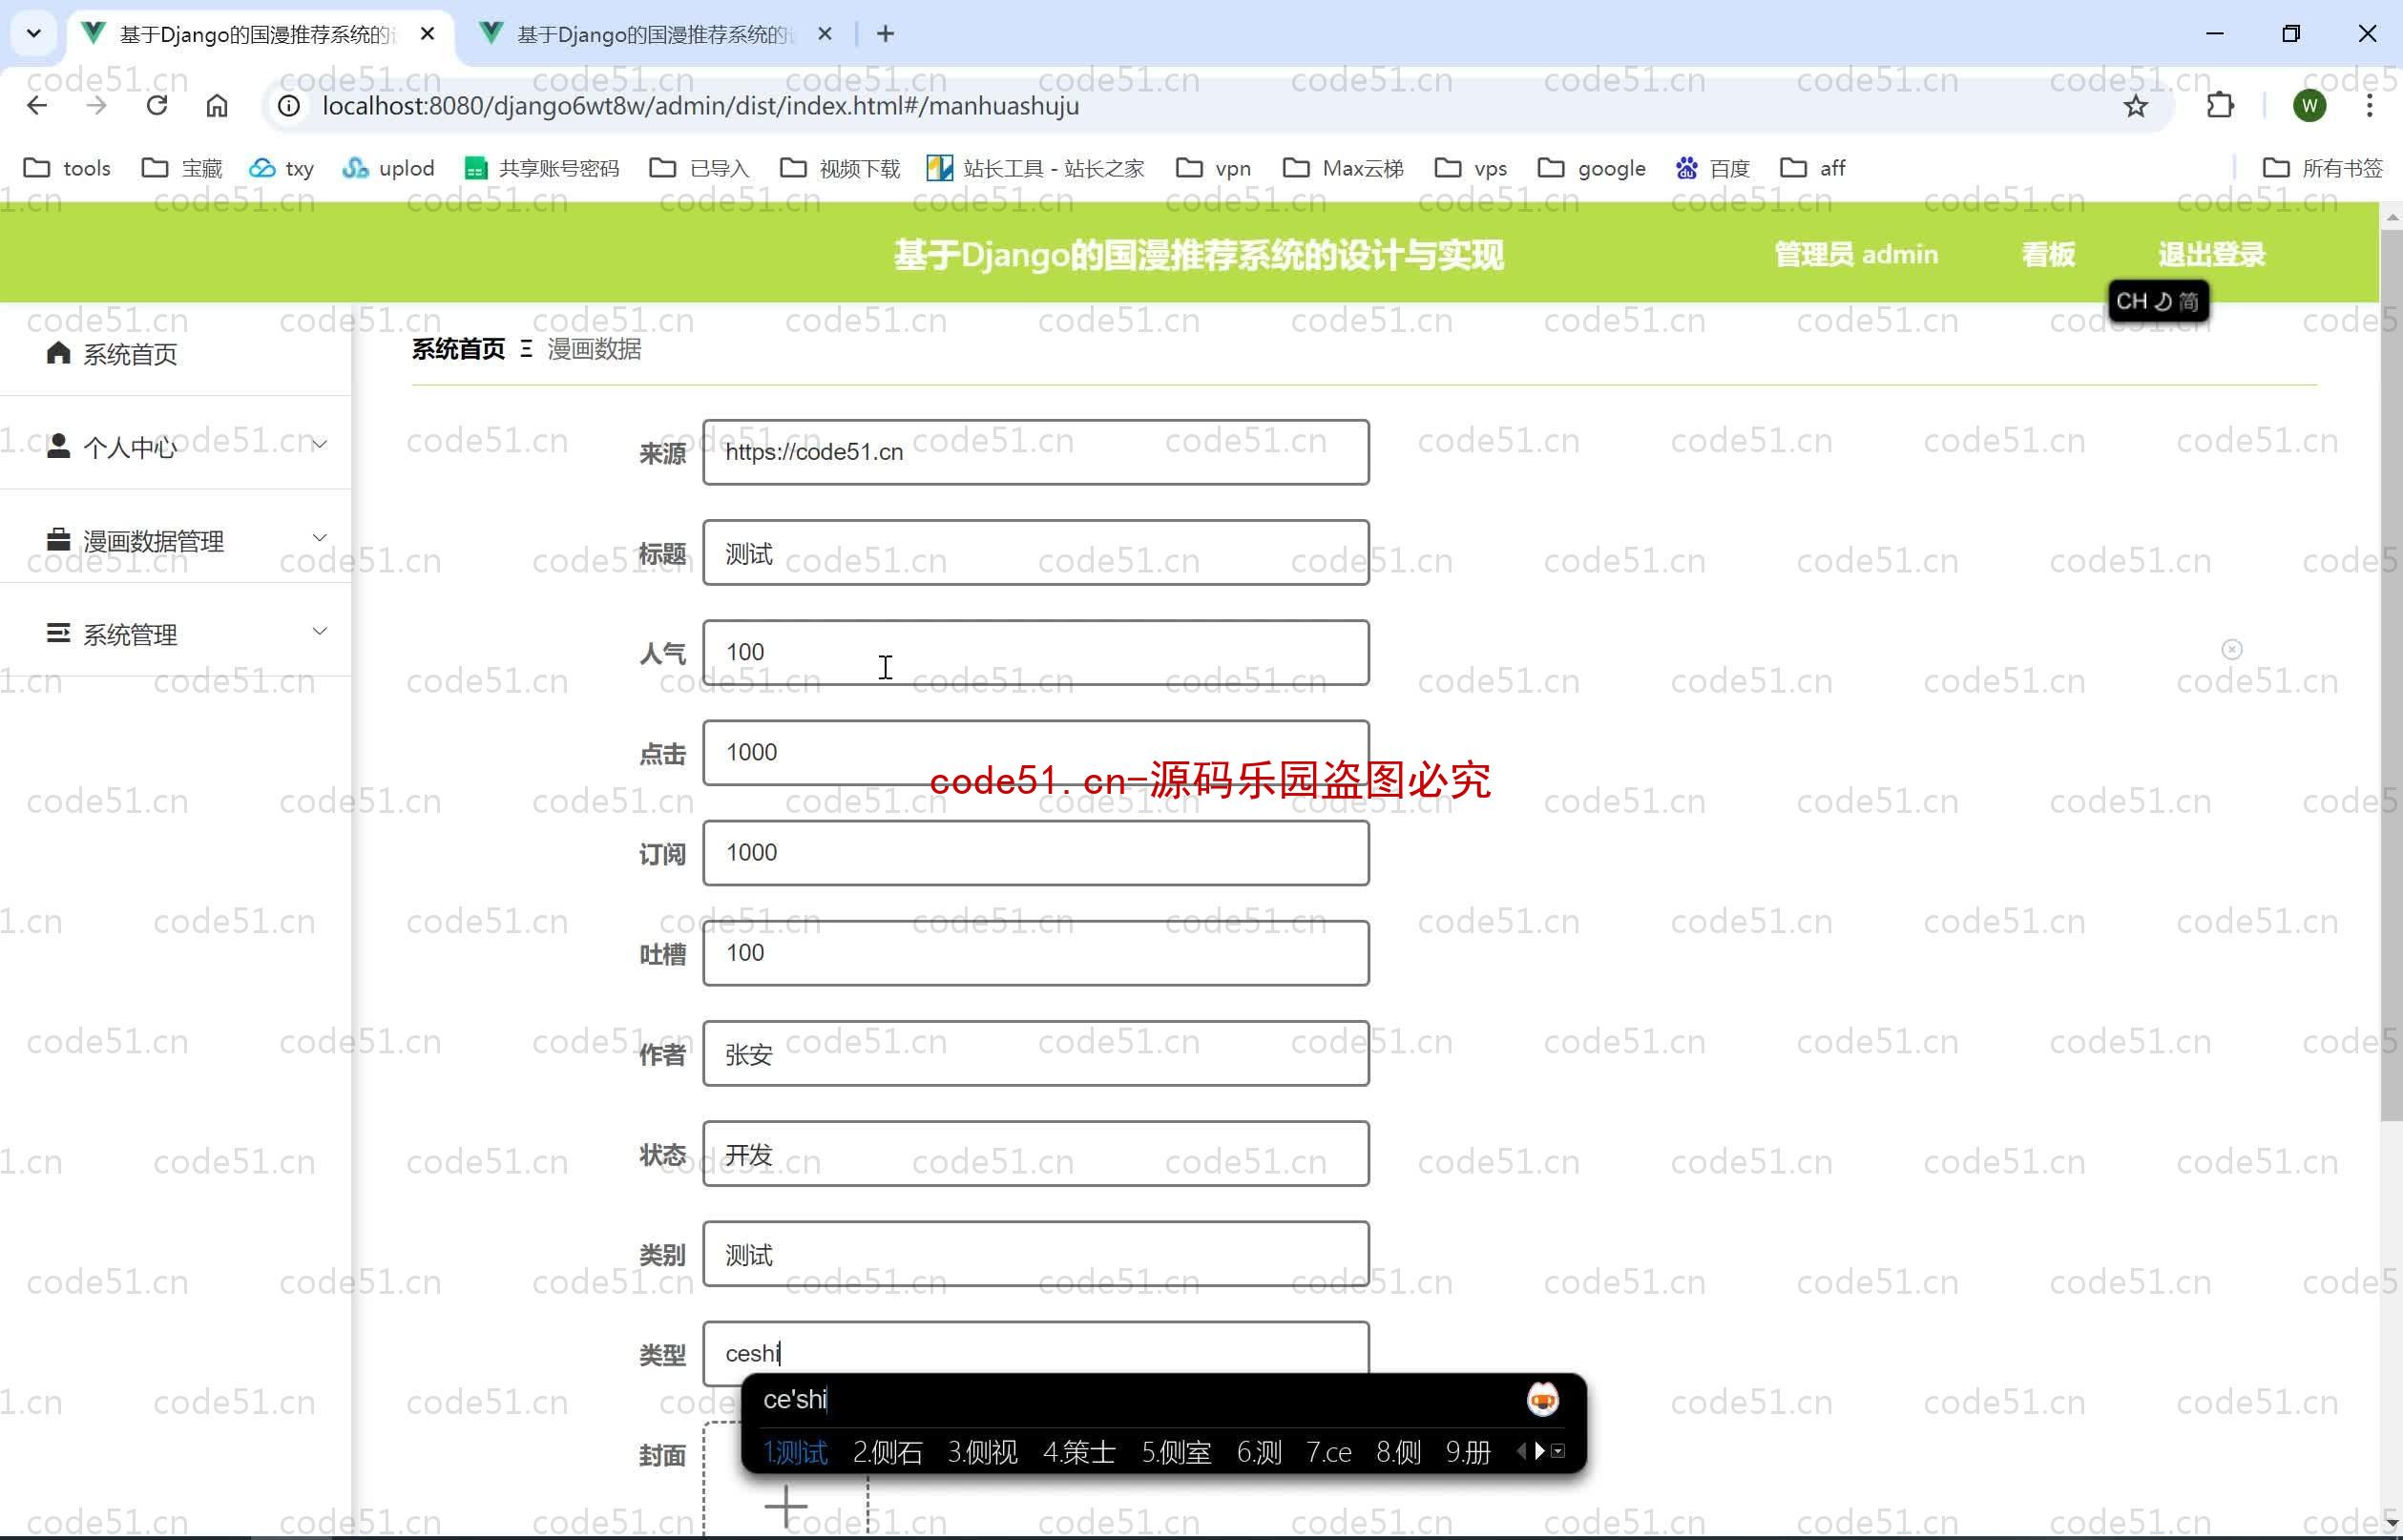Open the Chrome profile avatar W
The width and height of the screenshot is (2403, 1540).
pyautogui.click(x=2309, y=106)
